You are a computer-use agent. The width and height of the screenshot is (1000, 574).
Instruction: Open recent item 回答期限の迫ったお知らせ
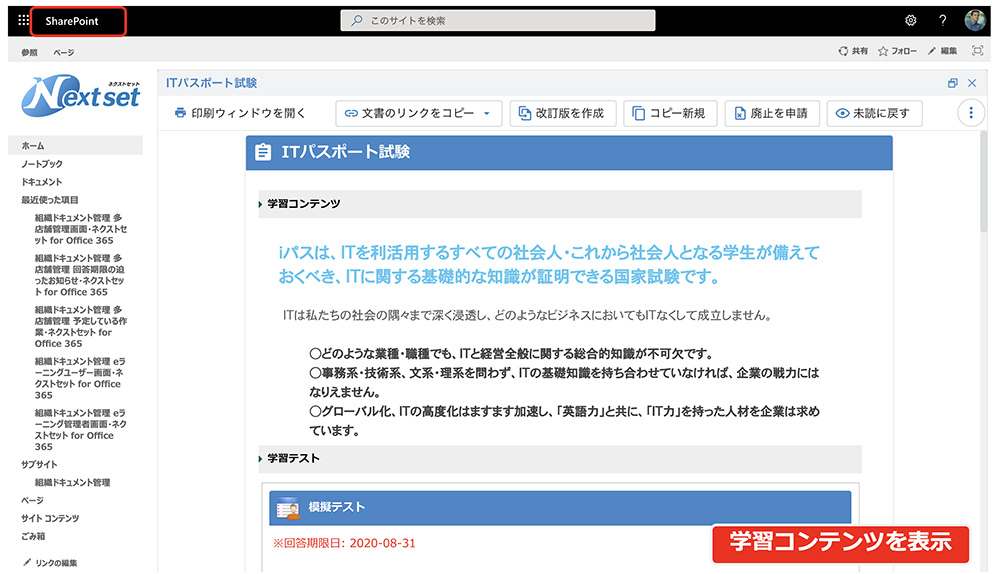click(80, 275)
